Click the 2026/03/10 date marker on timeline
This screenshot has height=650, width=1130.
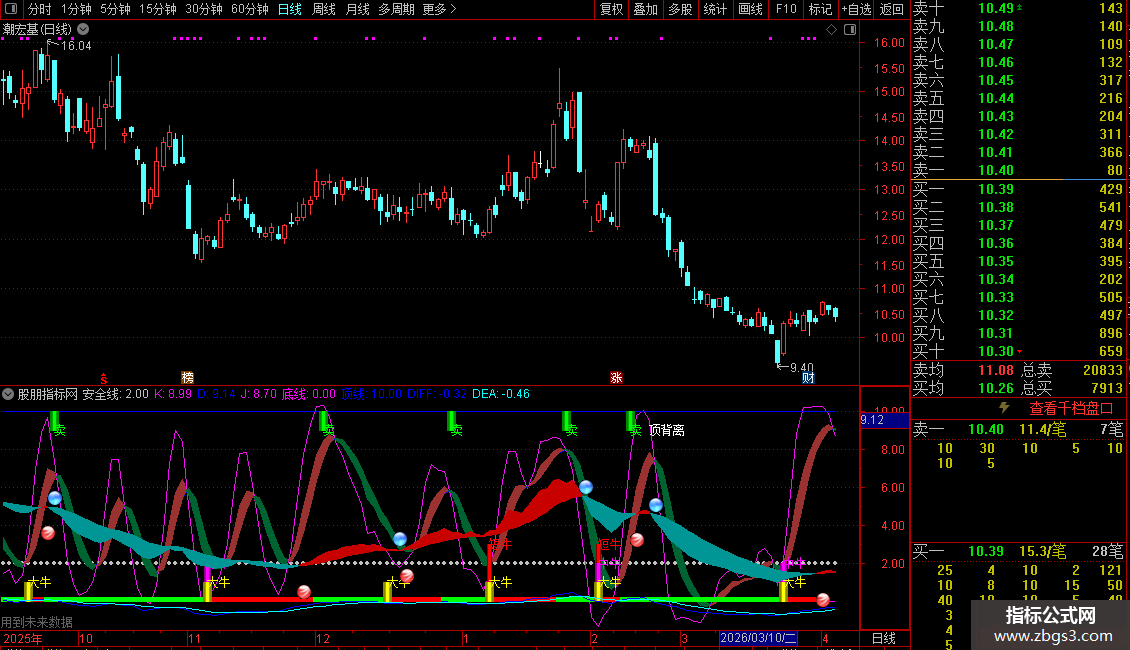tap(758, 638)
